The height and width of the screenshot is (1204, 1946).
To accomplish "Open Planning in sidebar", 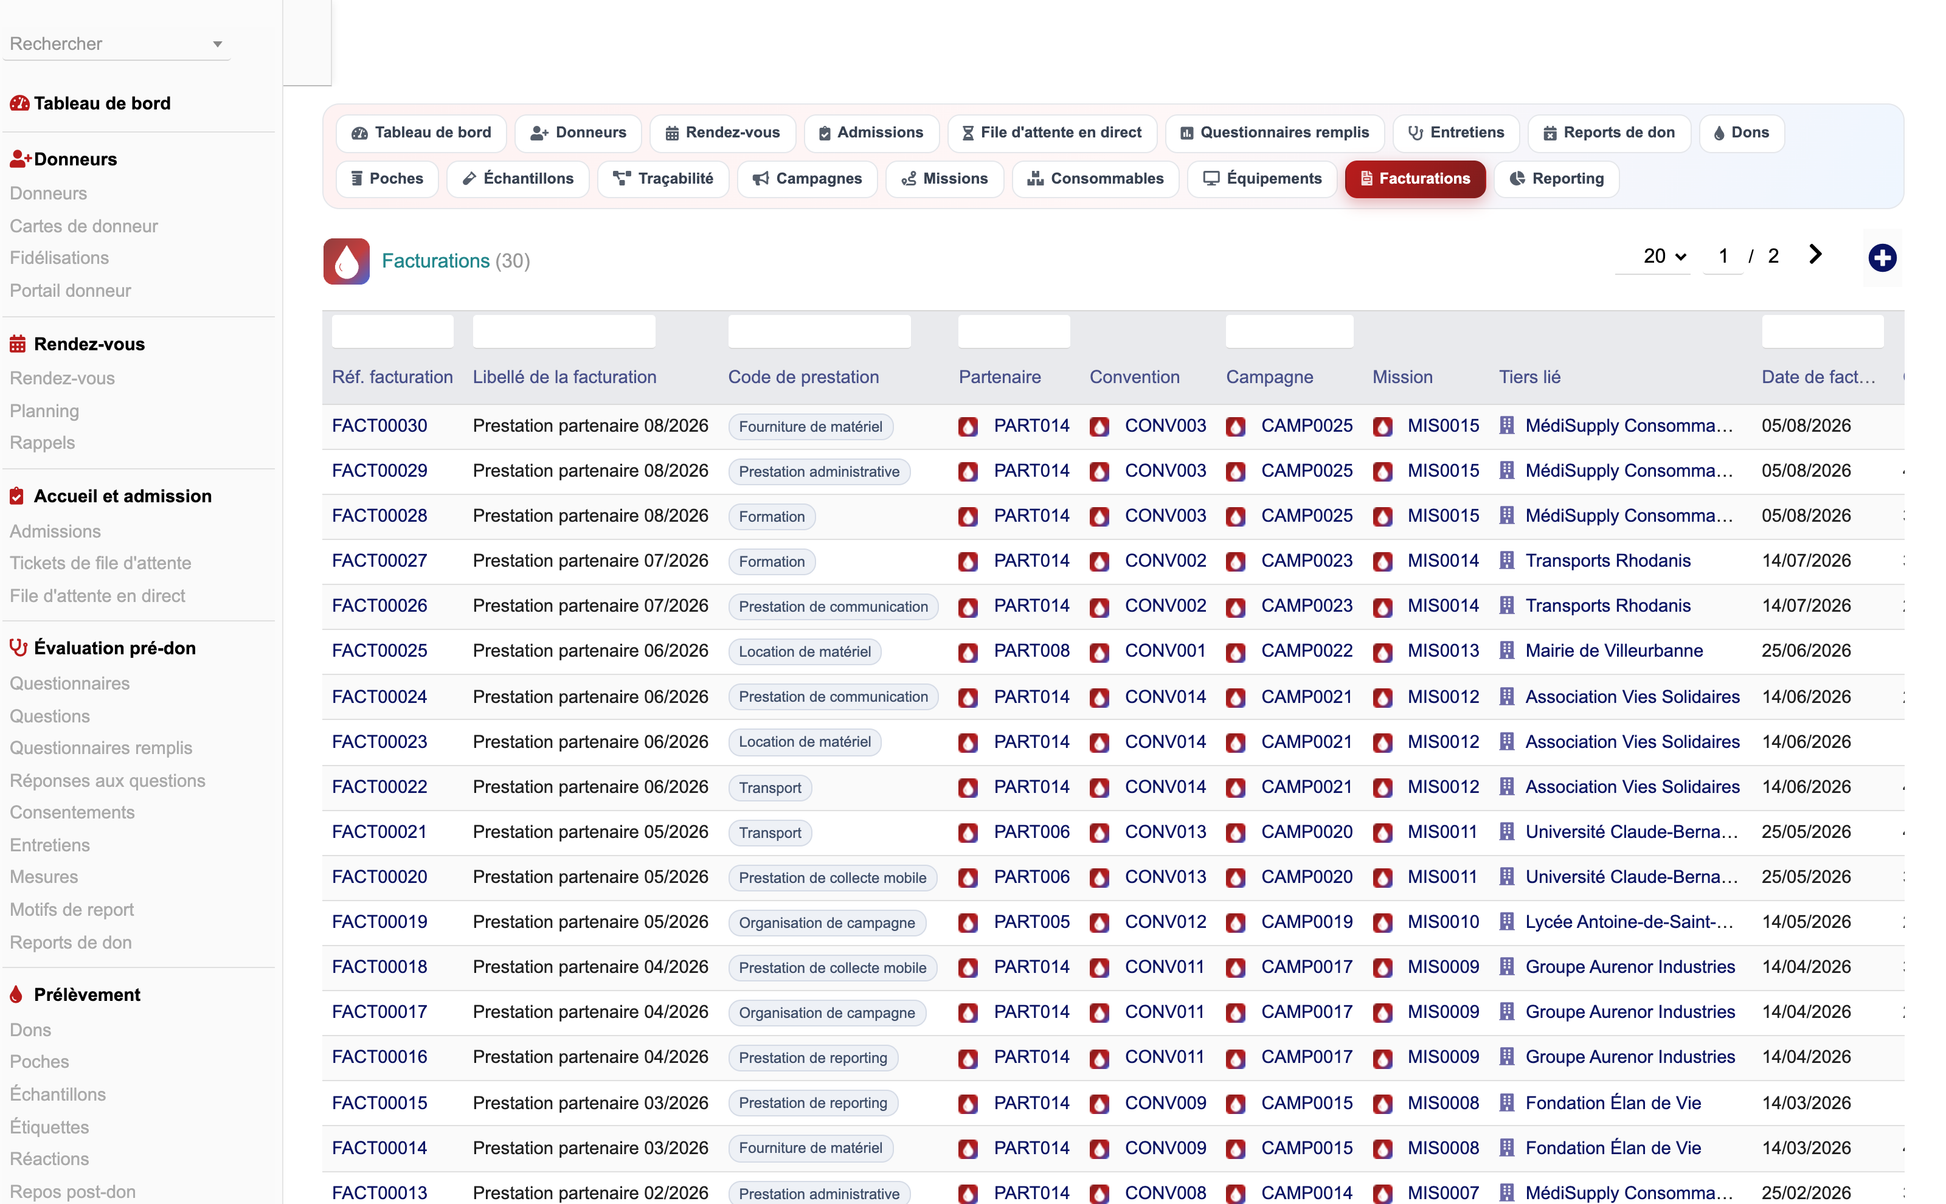I will click(x=44, y=410).
